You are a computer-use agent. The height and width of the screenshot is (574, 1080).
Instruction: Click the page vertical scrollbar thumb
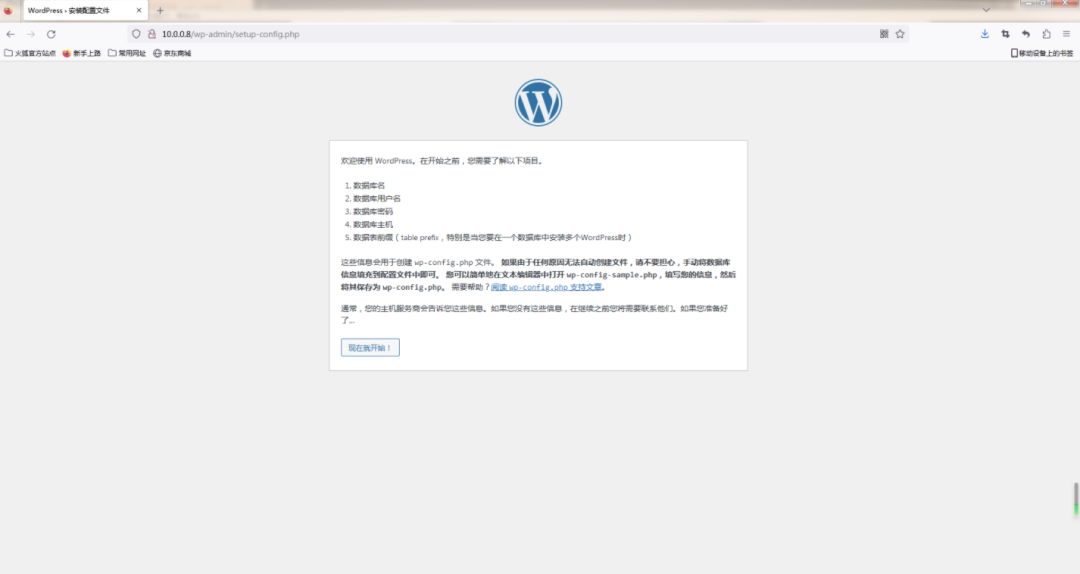[x=1075, y=499]
